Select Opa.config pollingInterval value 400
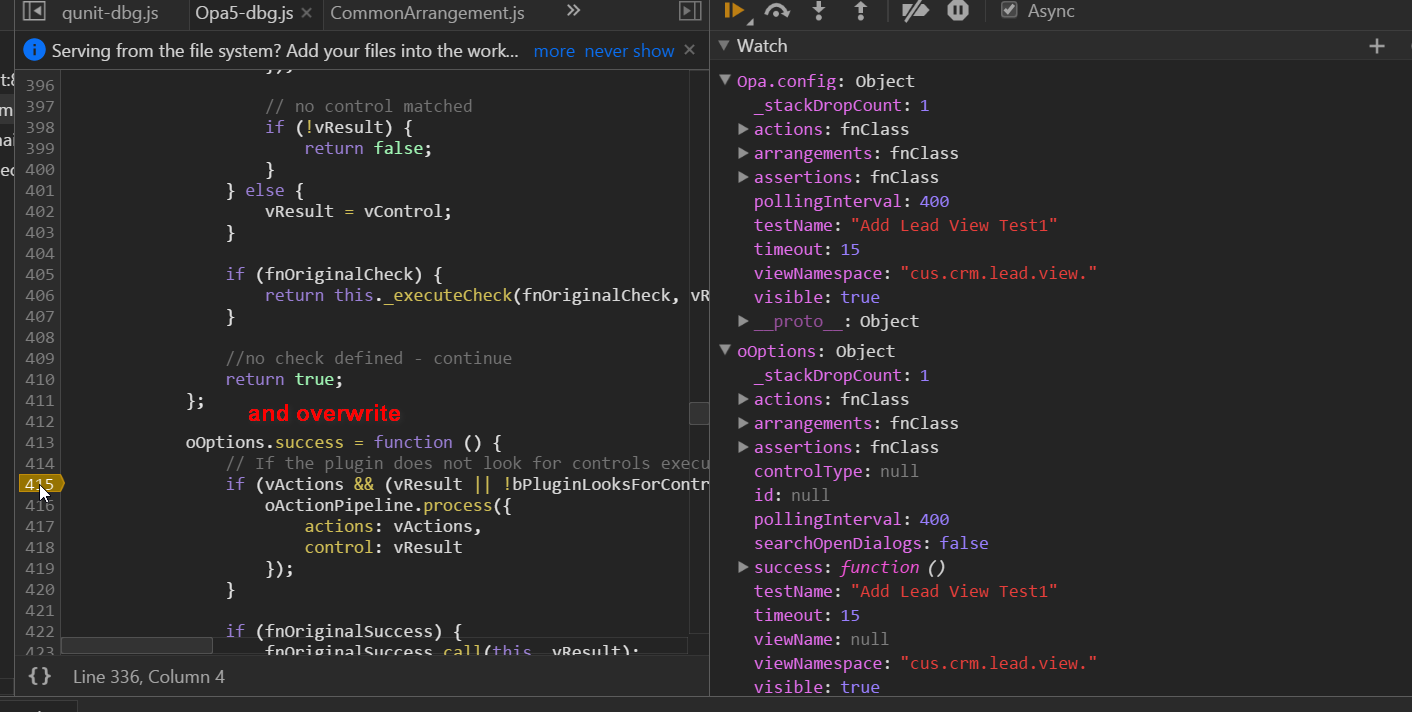Image resolution: width=1412 pixels, height=712 pixels. (x=934, y=201)
